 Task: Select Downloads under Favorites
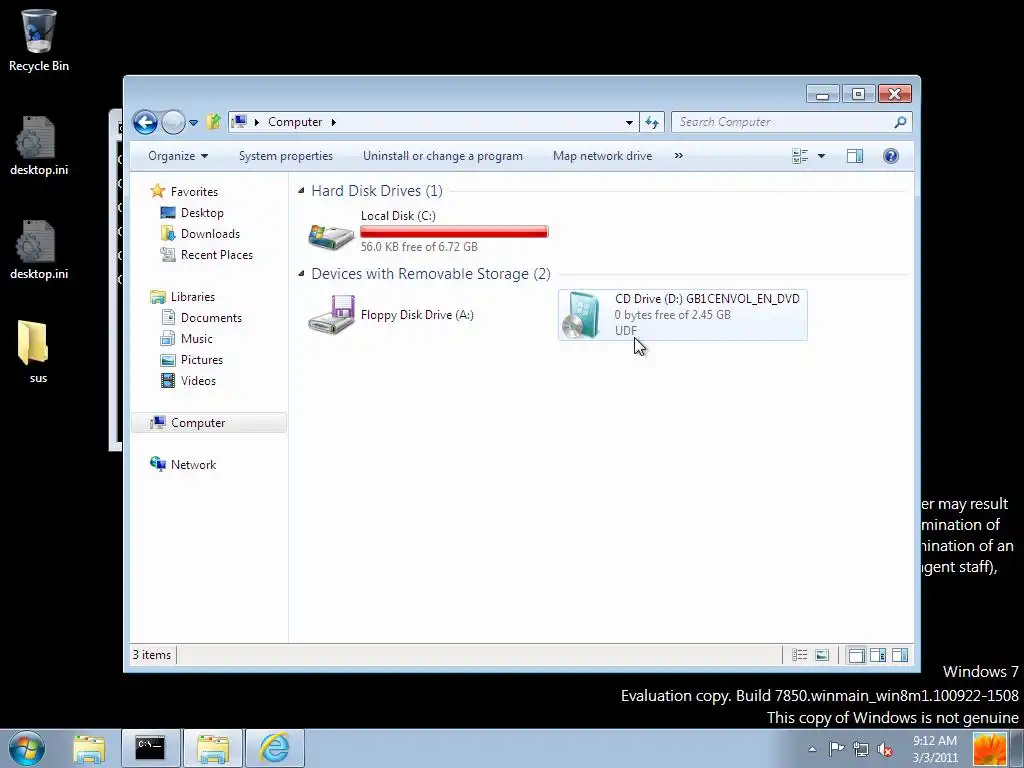point(210,234)
